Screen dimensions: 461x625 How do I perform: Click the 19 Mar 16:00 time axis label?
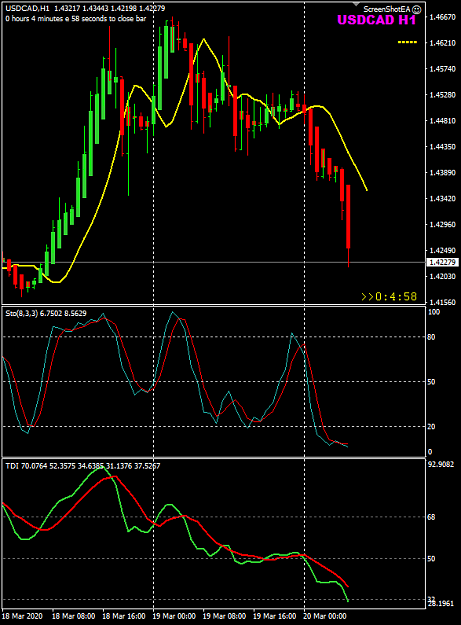[x=275, y=616]
